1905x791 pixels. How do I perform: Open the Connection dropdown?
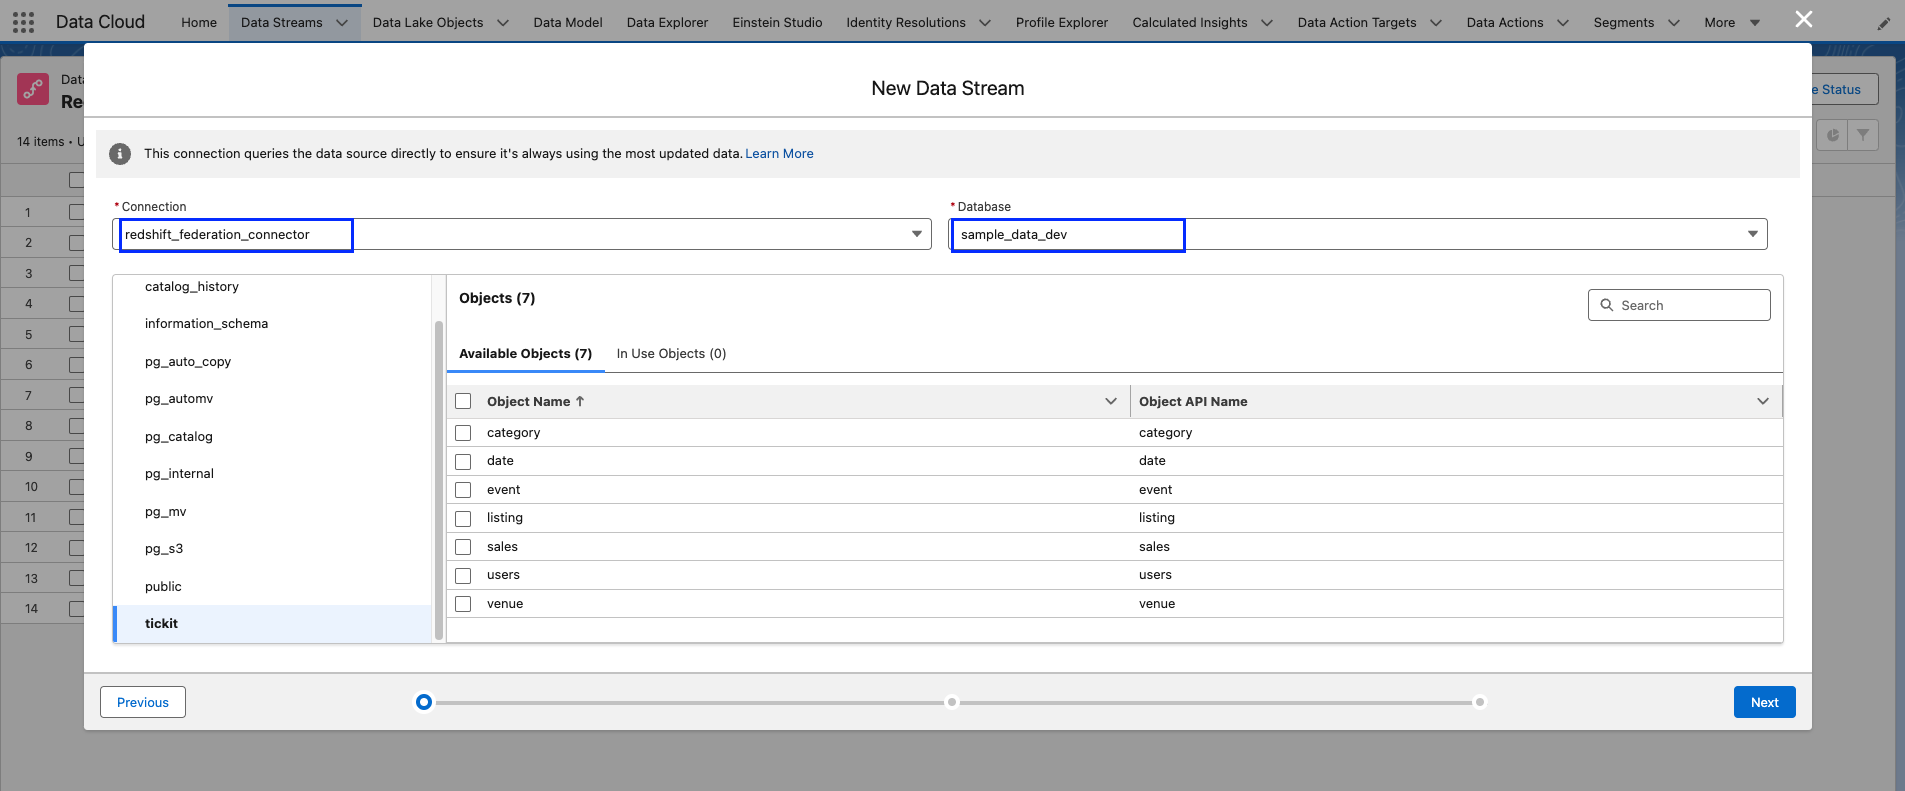coord(522,234)
